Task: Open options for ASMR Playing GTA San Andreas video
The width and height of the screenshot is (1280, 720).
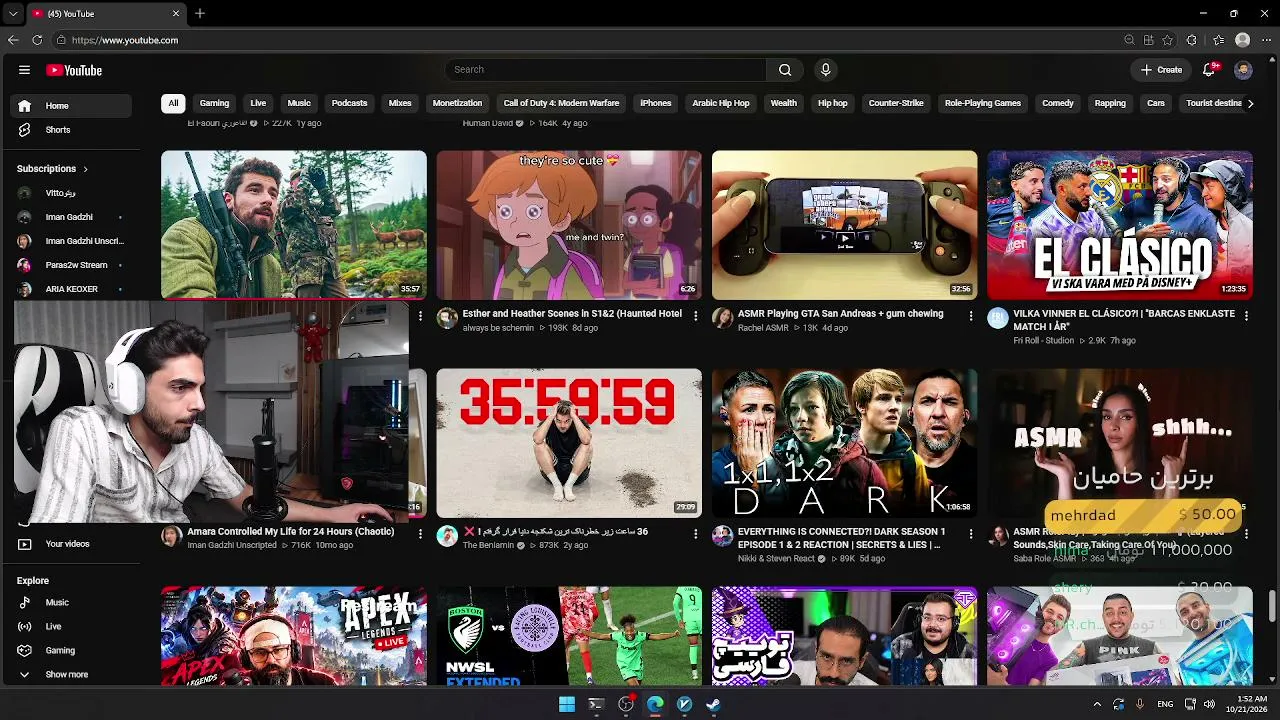Action: 971,316
